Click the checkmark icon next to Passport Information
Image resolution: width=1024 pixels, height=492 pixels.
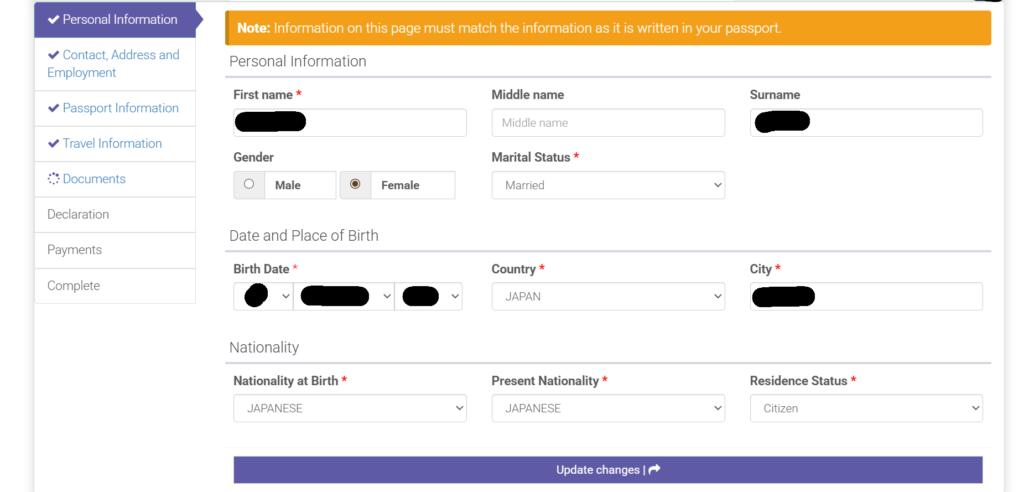53,108
